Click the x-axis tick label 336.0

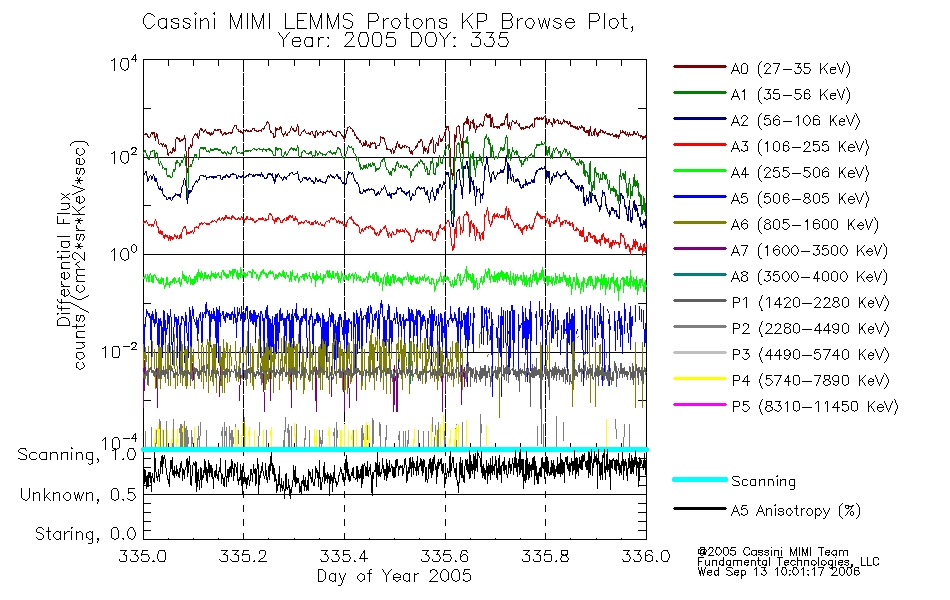coord(646,556)
